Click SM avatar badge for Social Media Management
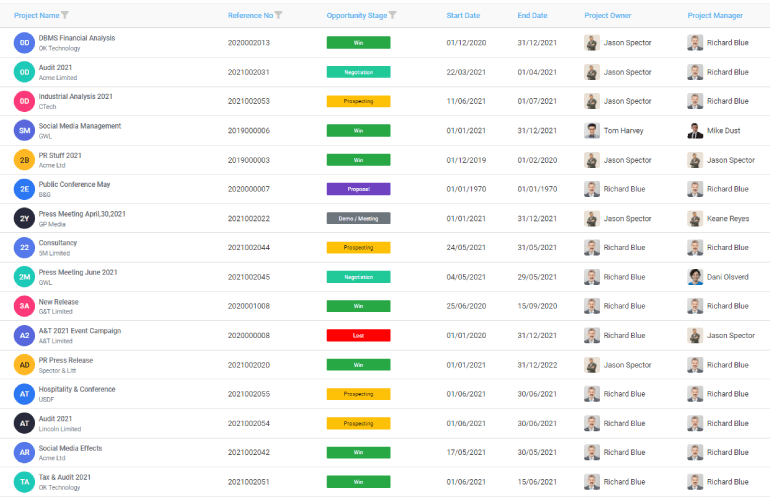 click(24, 131)
